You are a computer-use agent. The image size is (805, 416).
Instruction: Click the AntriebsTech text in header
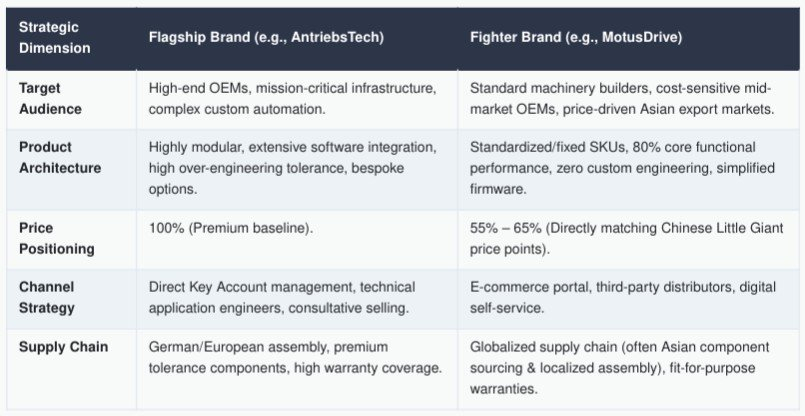click(x=334, y=38)
